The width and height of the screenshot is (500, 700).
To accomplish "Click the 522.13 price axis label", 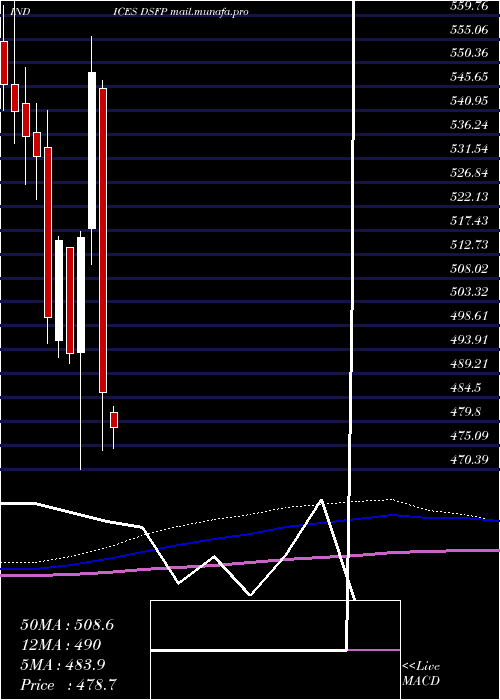I will (x=469, y=196).
